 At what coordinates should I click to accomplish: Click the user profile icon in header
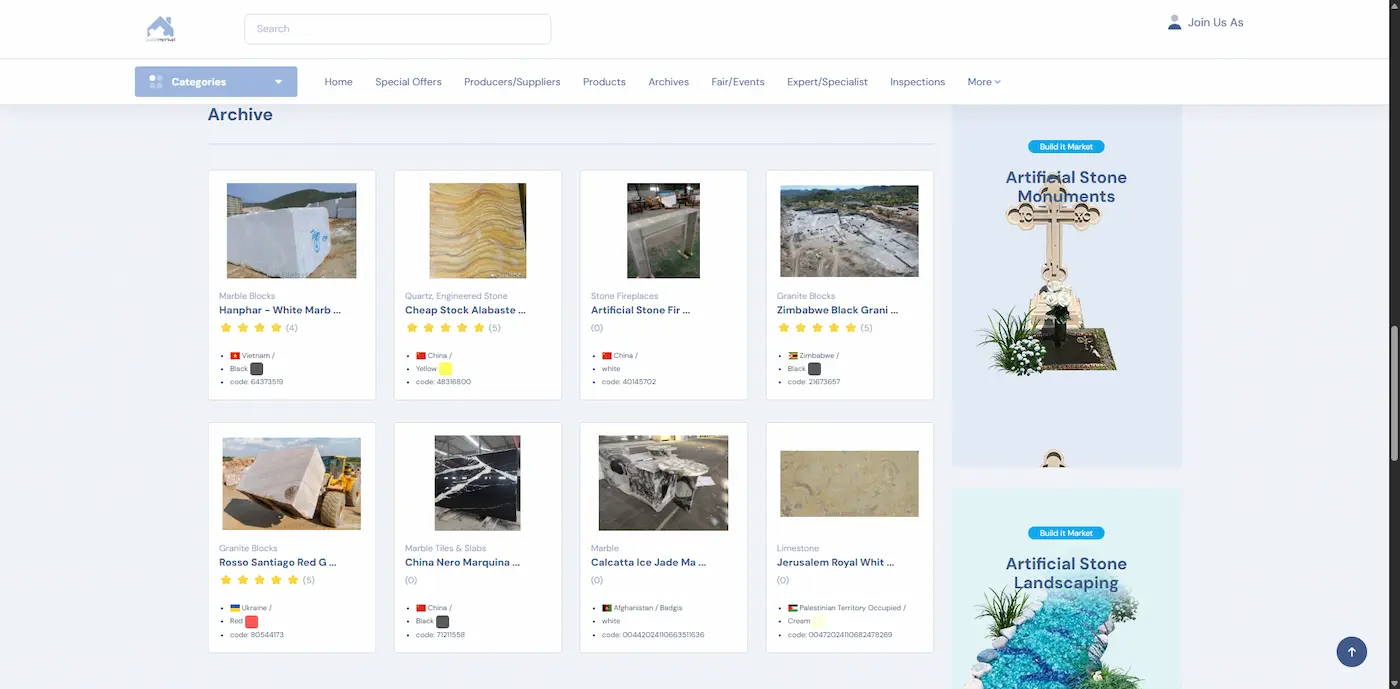tap(1174, 22)
